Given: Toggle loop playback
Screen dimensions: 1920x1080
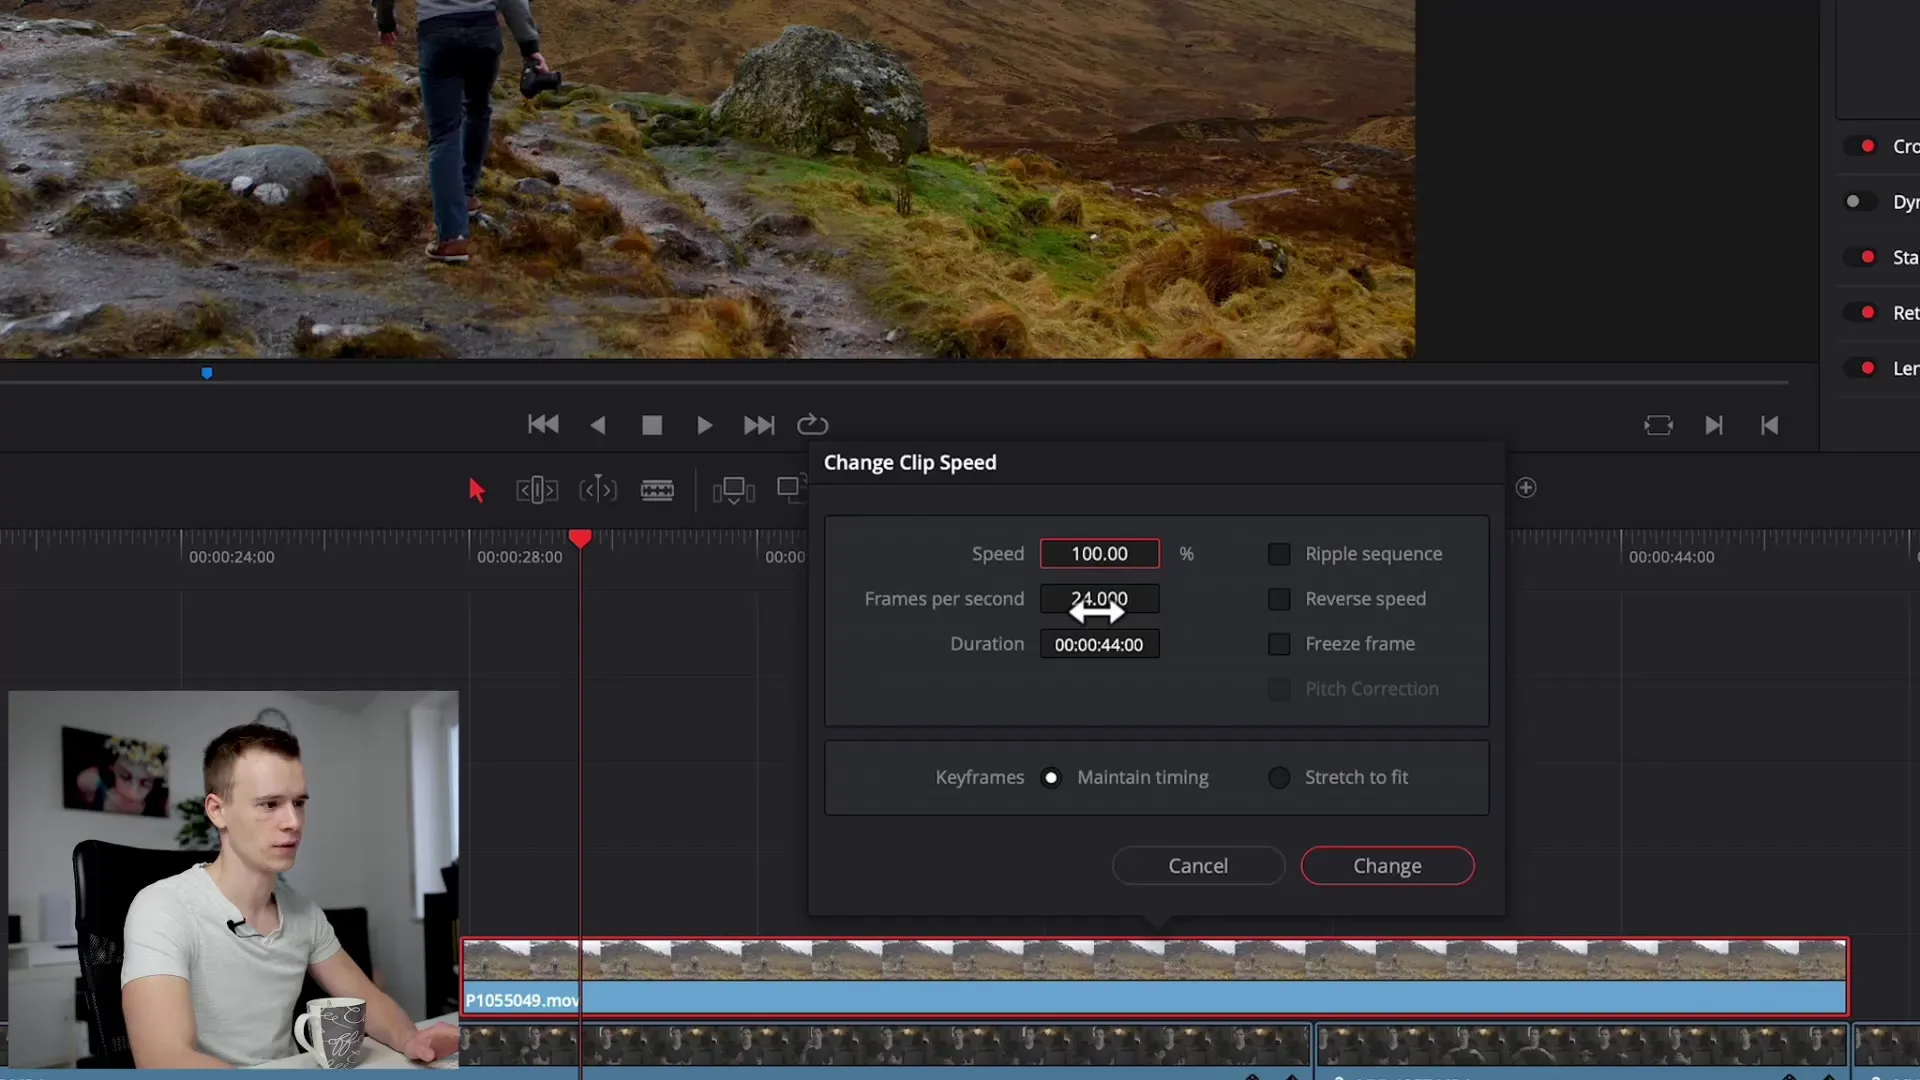Looking at the screenshot, I should tap(813, 425).
